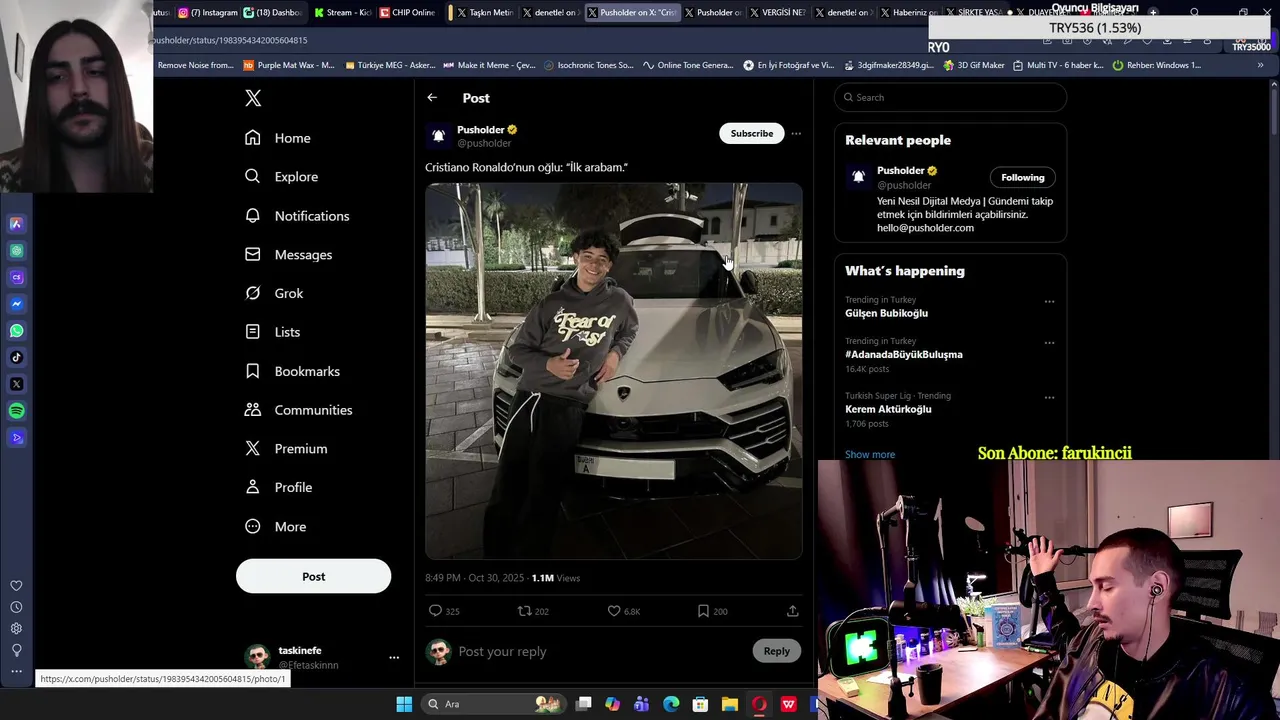Open Kerem Aktürkoğlu trending topic
Viewport: 1280px width, 720px height.
(x=888, y=409)
